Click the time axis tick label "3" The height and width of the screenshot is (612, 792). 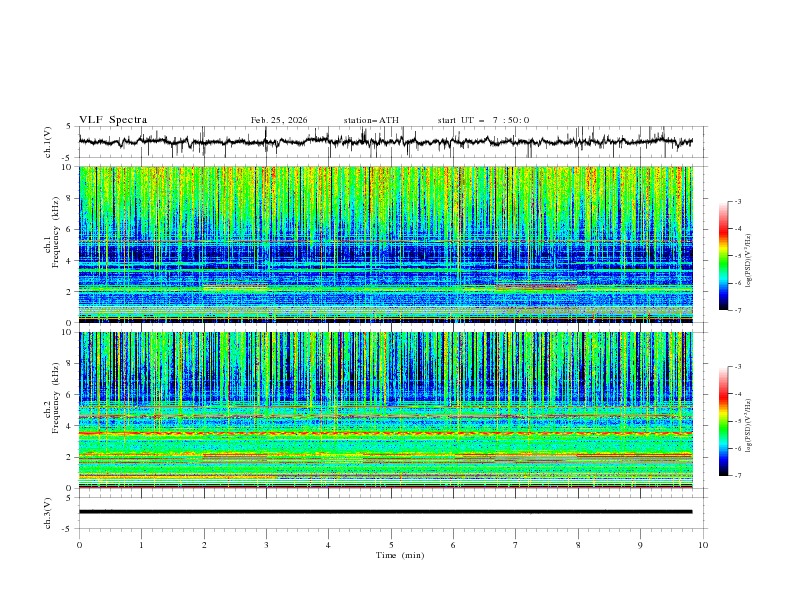[x=266, y=545]
